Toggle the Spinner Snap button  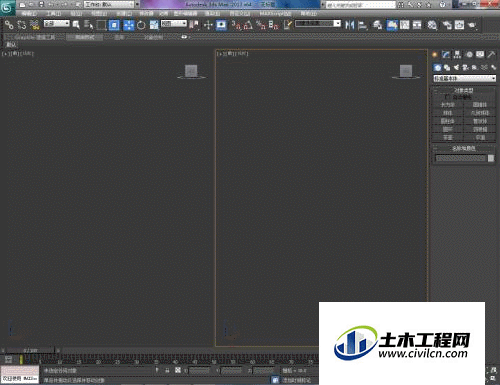pos(274,25)
